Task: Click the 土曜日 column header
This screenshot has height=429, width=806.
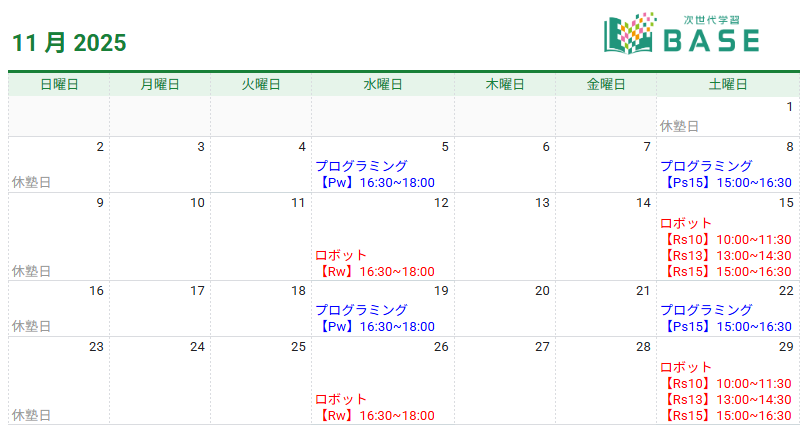Action: 728,84
